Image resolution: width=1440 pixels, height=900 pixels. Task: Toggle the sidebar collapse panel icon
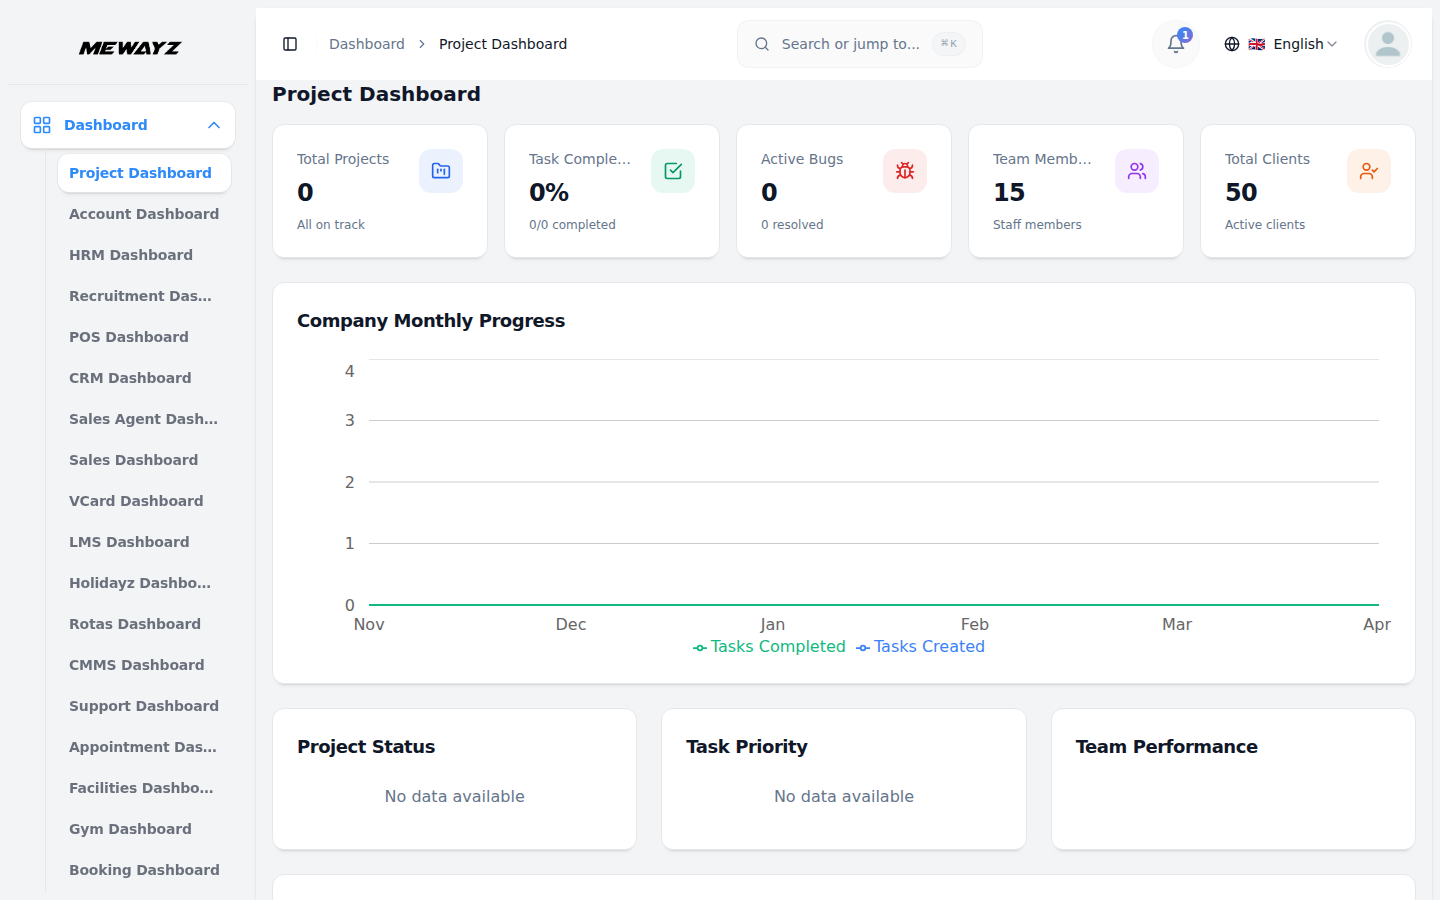tap(290, 44)
